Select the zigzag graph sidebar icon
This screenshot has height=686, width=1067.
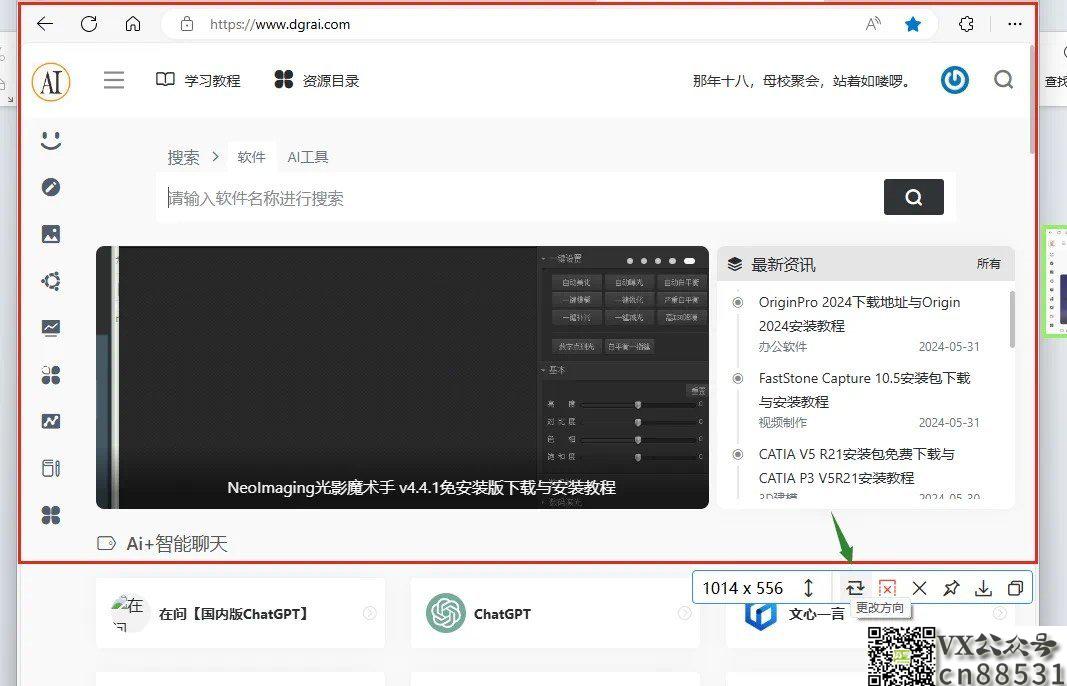[x=51, y=422]
